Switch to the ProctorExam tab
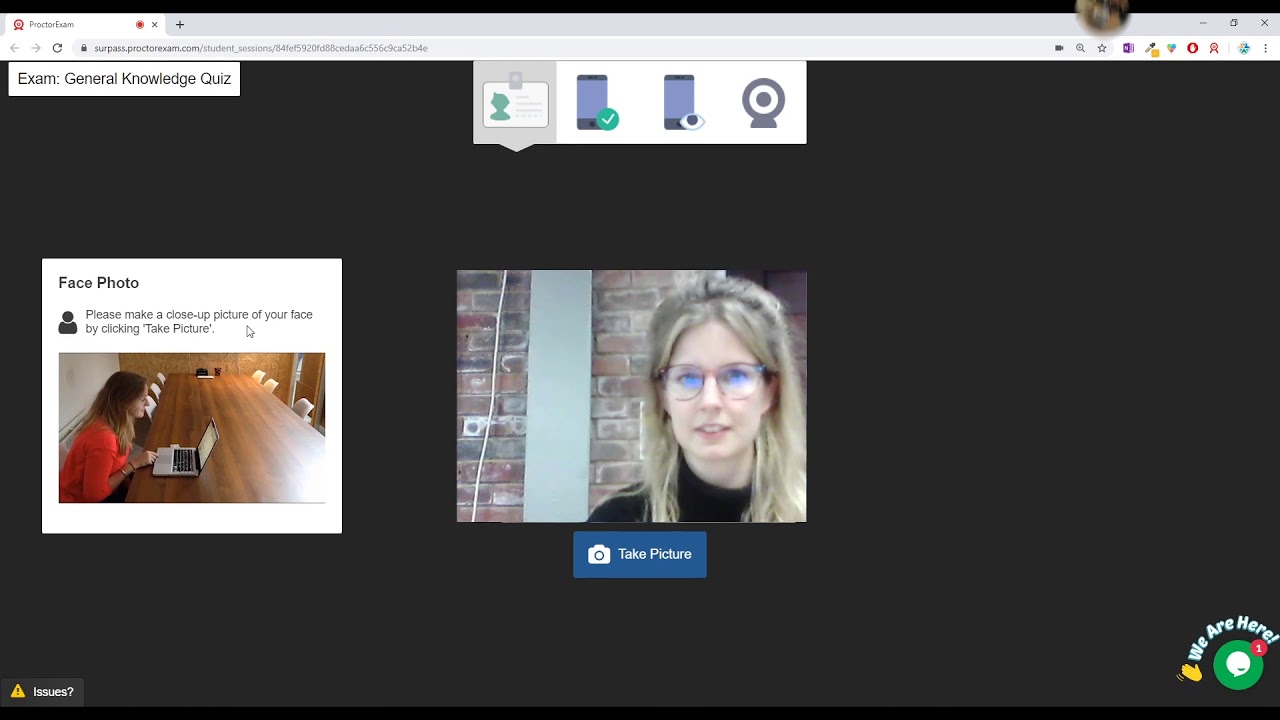 click(x=70, y=24)
